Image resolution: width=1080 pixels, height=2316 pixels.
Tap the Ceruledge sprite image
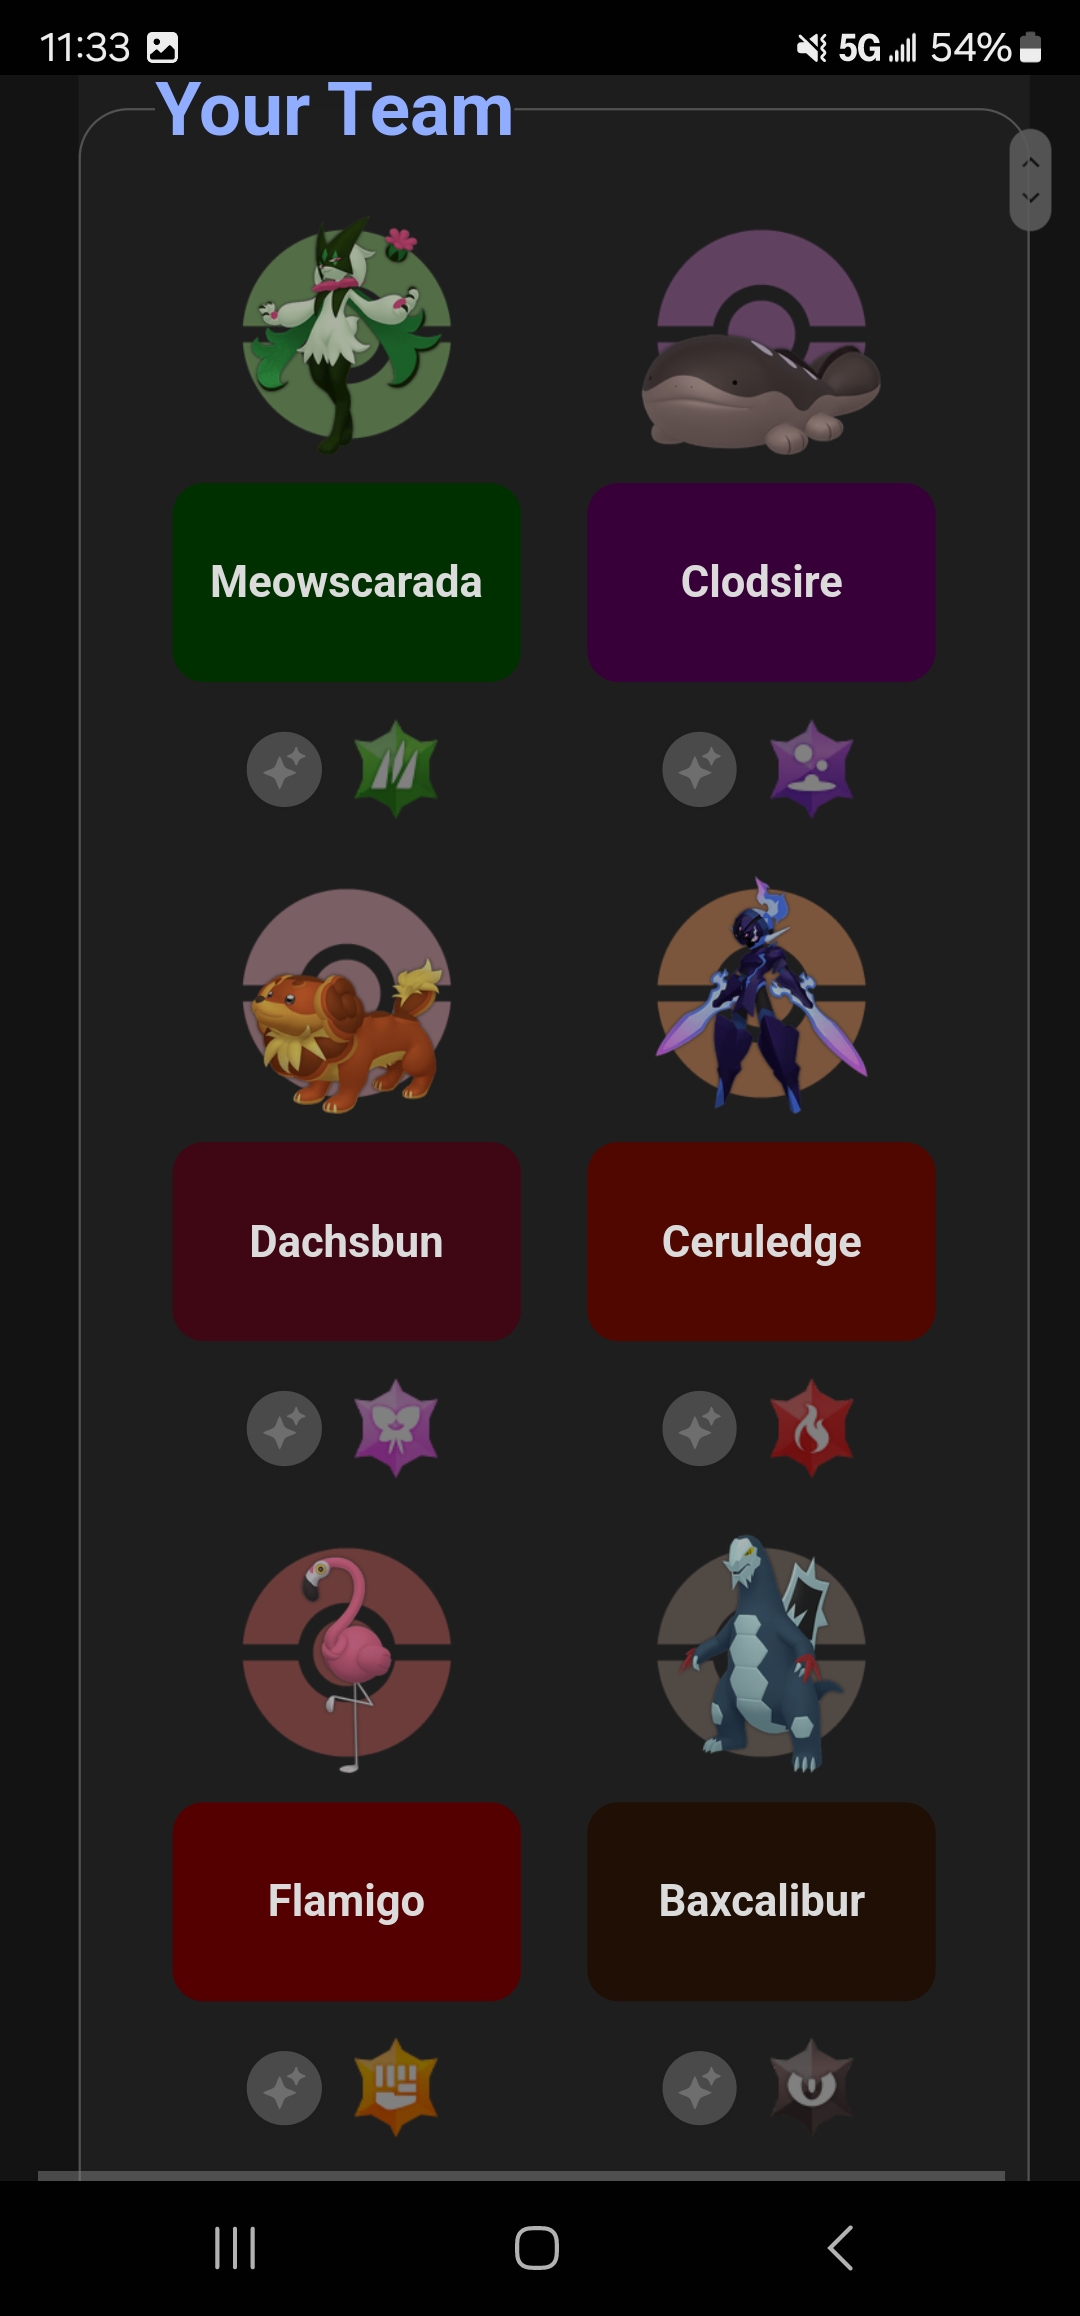(761, 995)
